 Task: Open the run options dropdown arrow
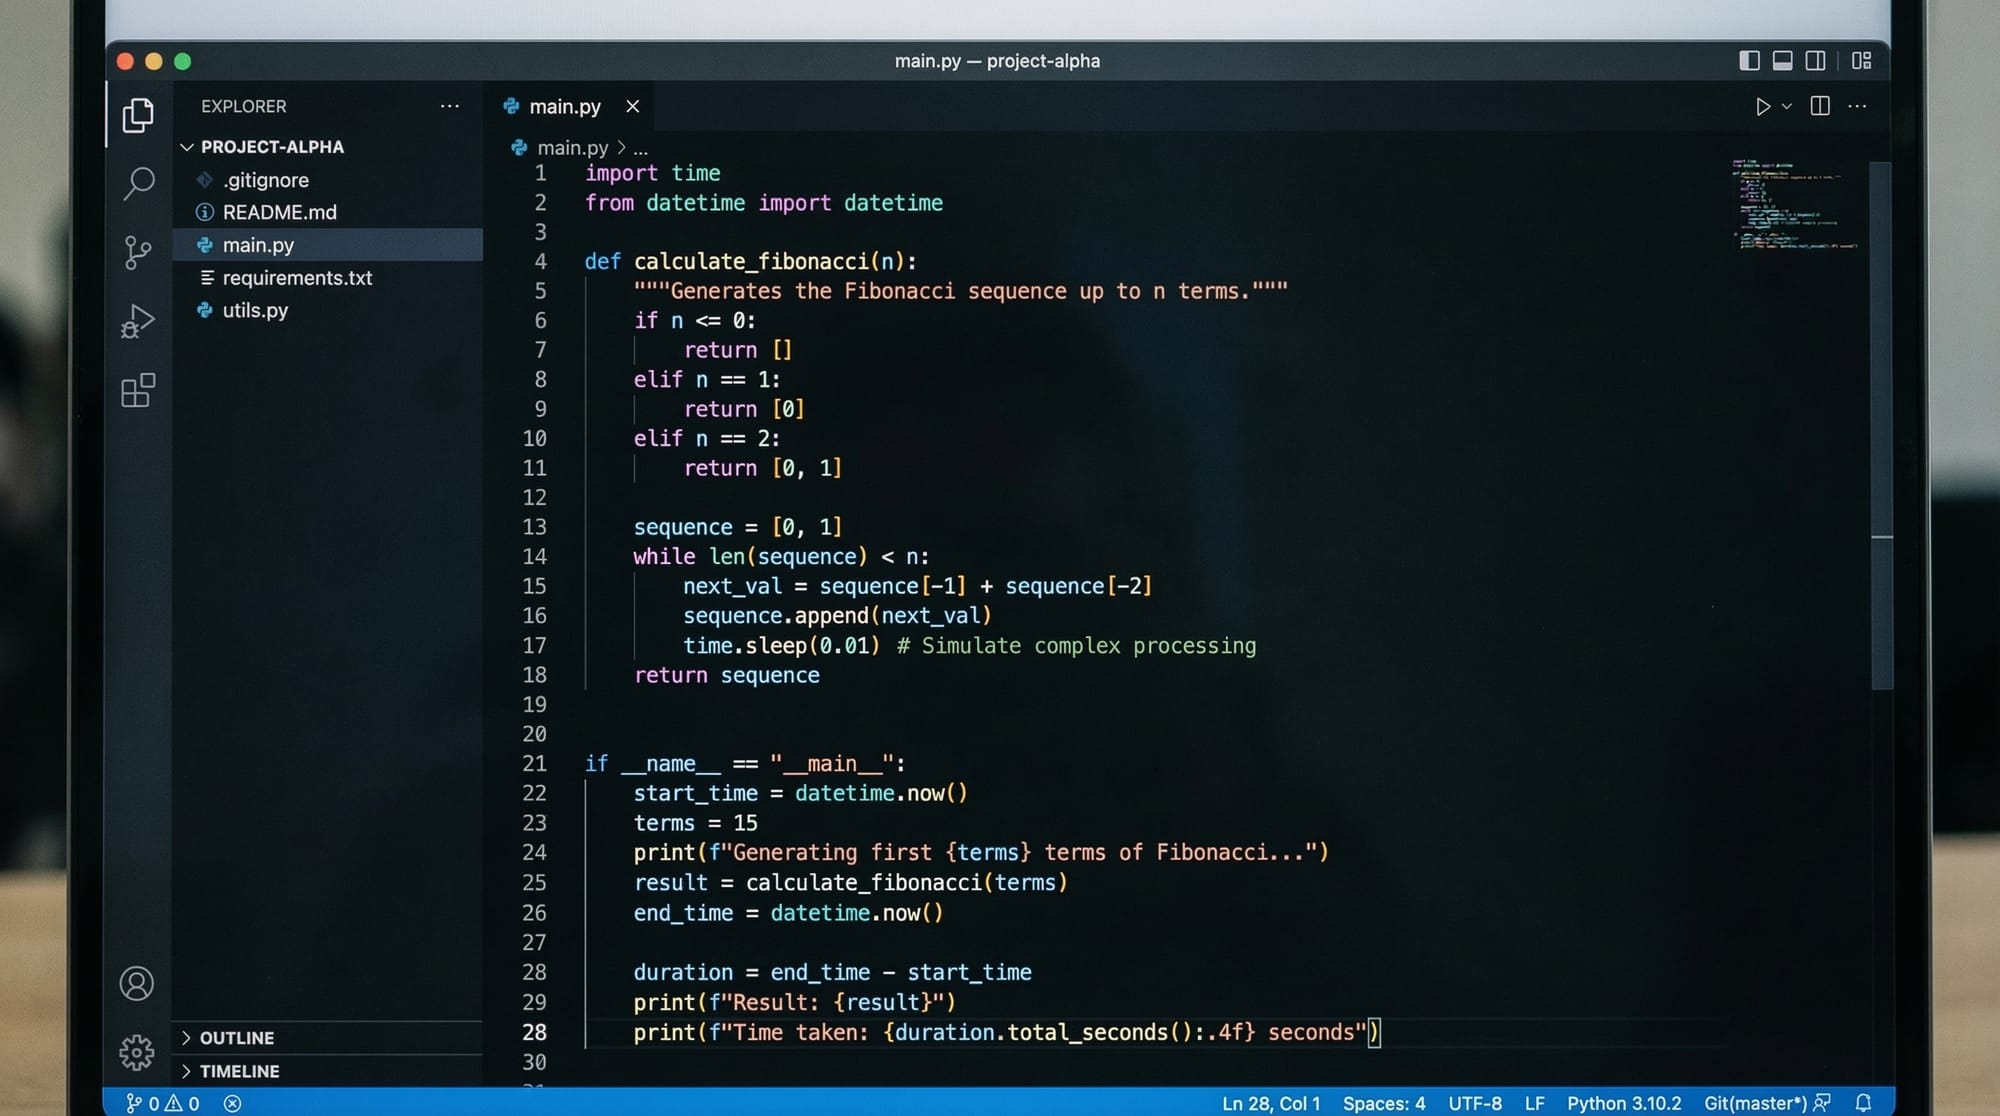(x=1787, y=107)
